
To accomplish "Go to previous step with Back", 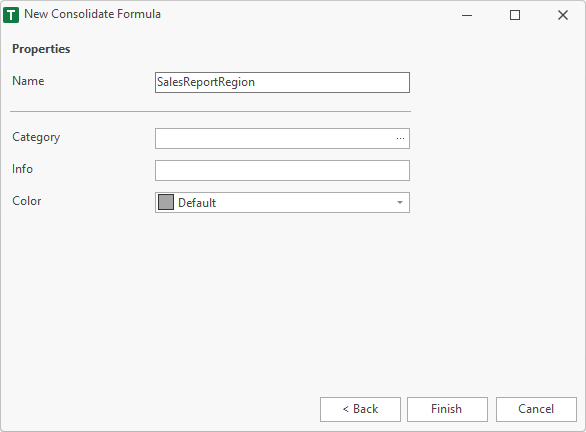I will [360, 409].
